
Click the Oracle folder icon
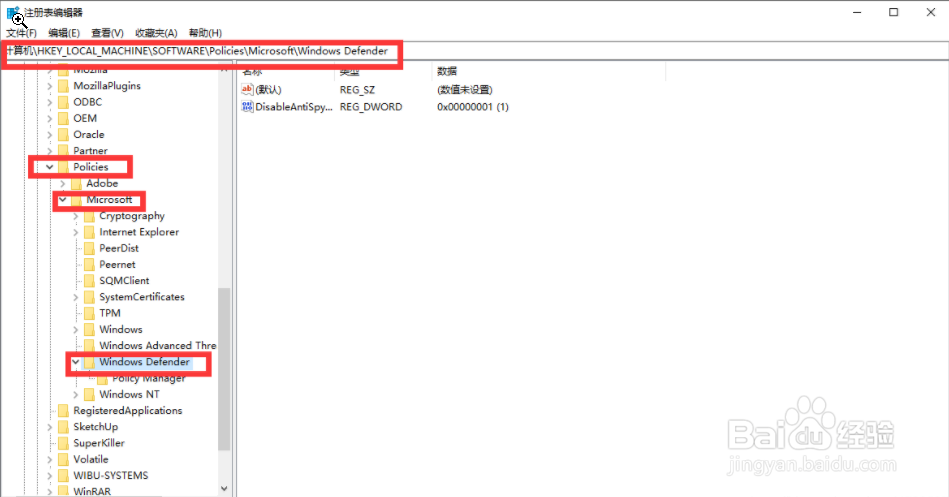click(63, 135)
